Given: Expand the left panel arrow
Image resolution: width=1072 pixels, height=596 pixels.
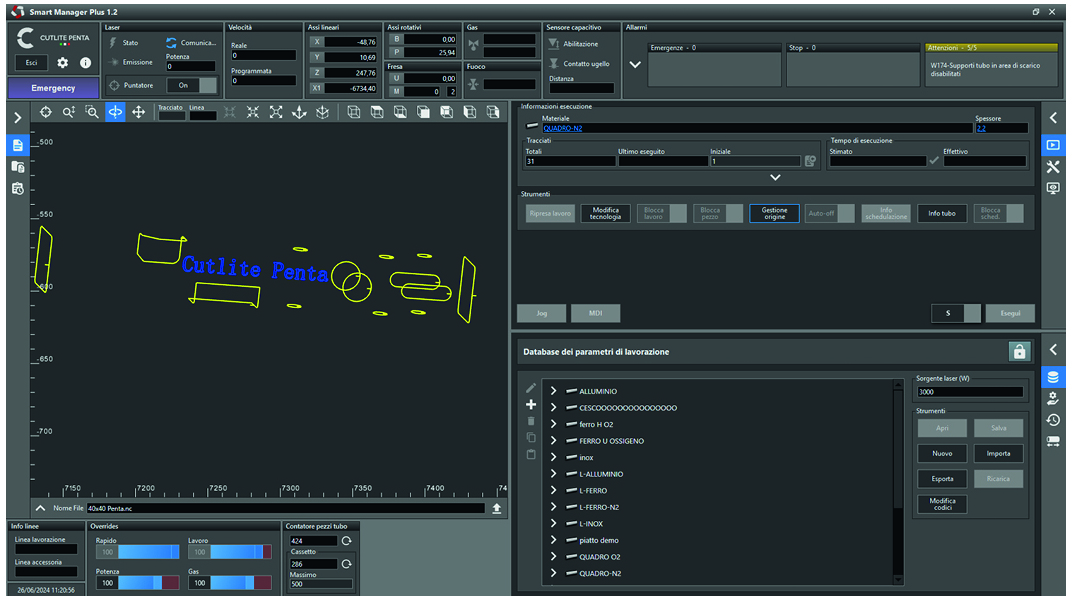Looking at the screenshot, I should 18,118.
